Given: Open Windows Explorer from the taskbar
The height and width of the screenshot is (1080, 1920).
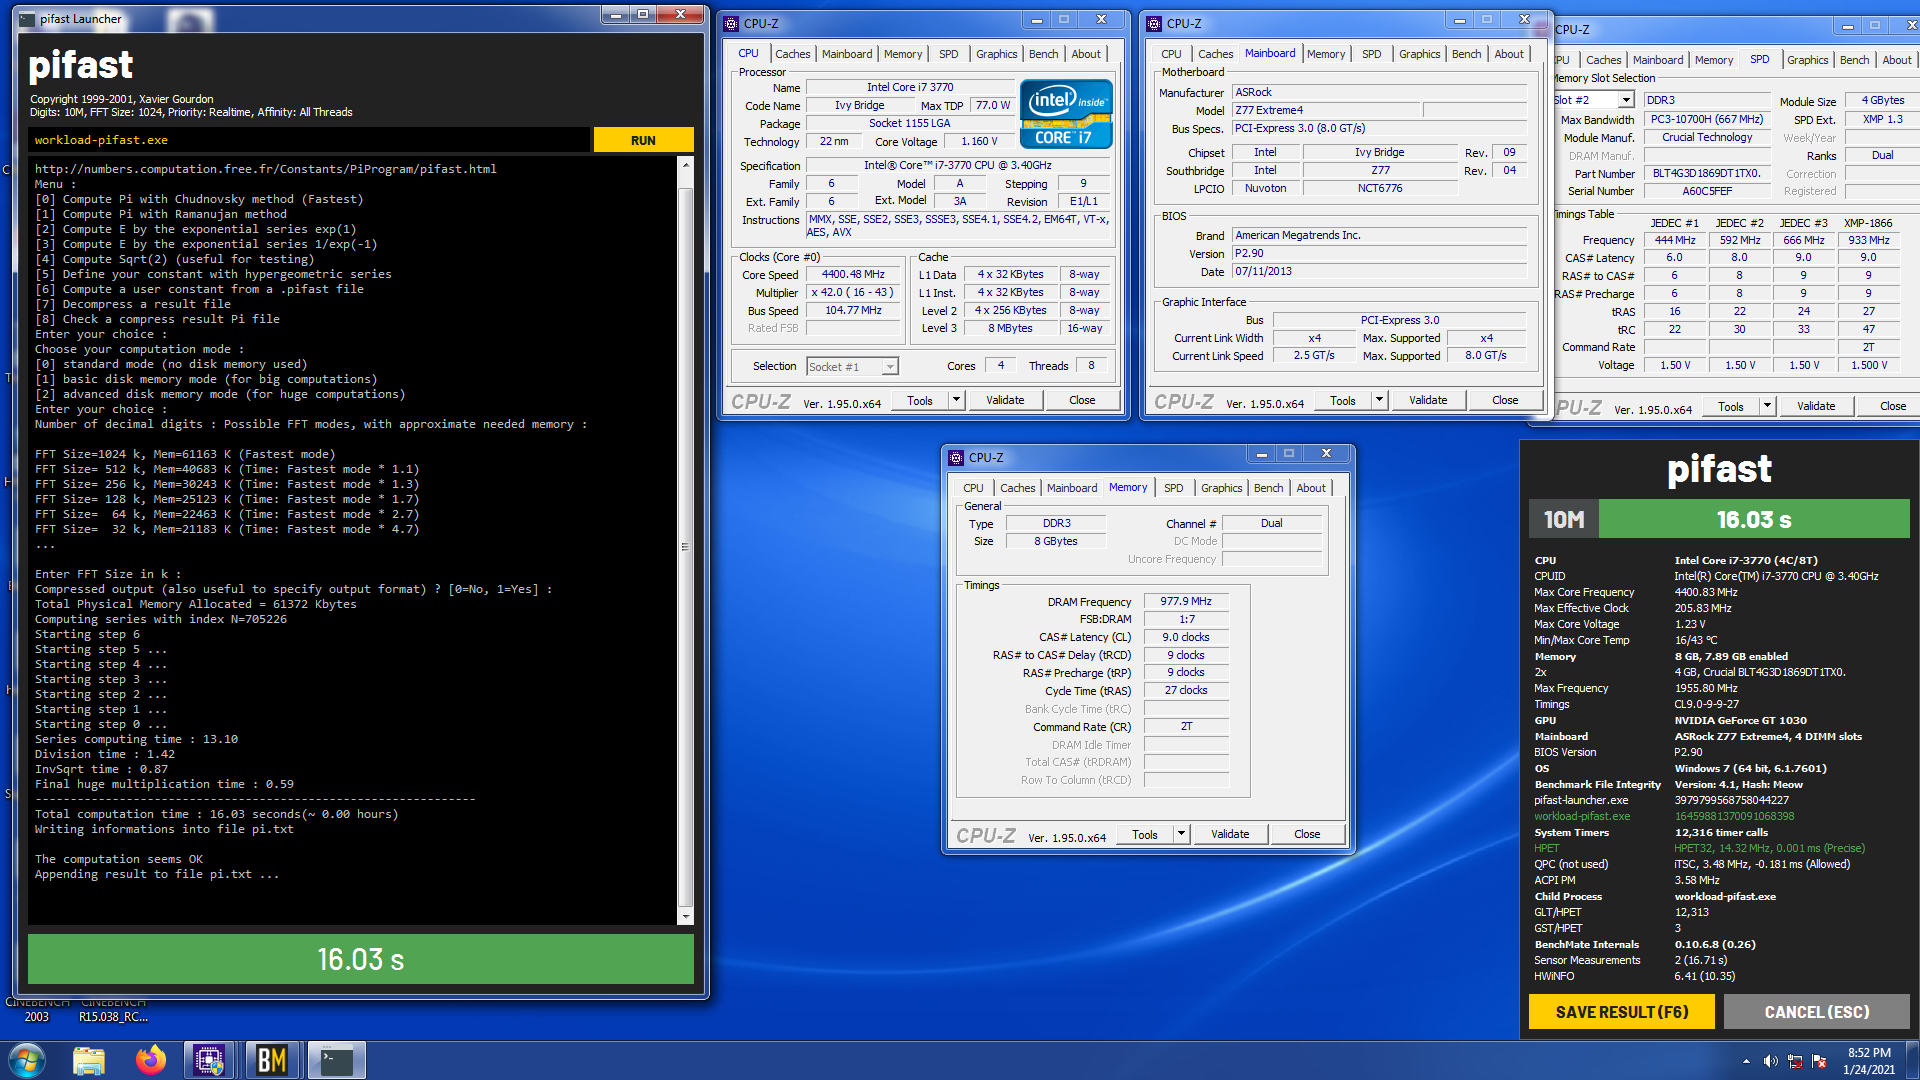Looking at the screenshot, I should point(89,1060).
